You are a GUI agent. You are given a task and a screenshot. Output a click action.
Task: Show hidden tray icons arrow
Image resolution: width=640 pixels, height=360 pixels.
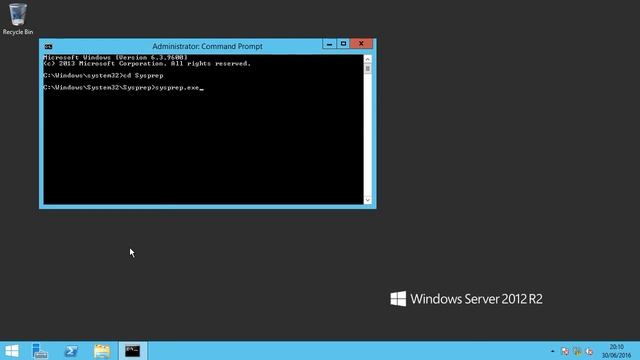[553, 351]
